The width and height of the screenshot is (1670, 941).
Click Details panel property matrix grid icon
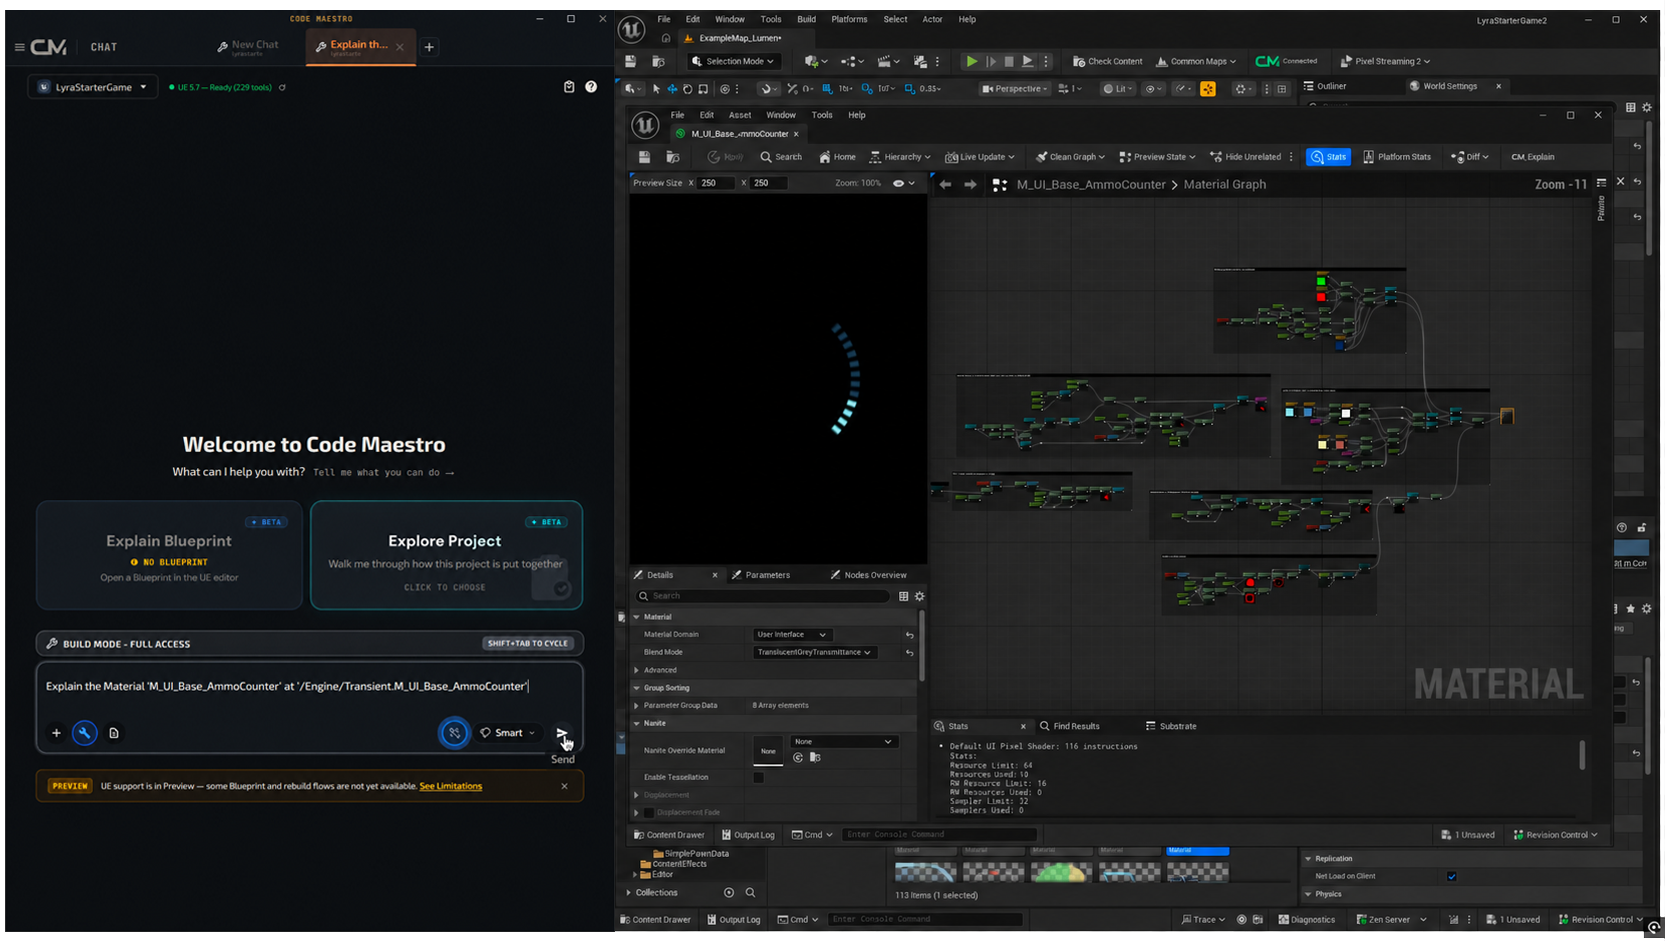(x=903, y=596)
